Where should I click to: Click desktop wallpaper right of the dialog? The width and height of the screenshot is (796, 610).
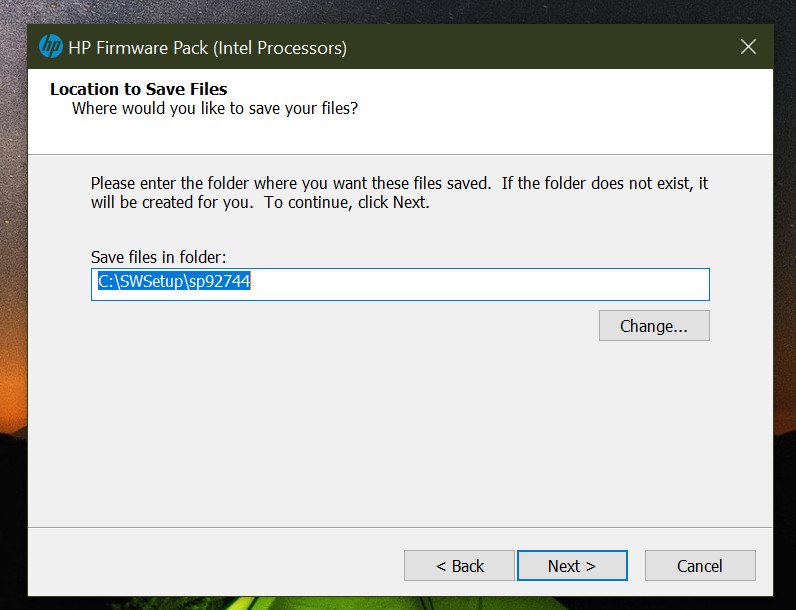click(785, 300)
